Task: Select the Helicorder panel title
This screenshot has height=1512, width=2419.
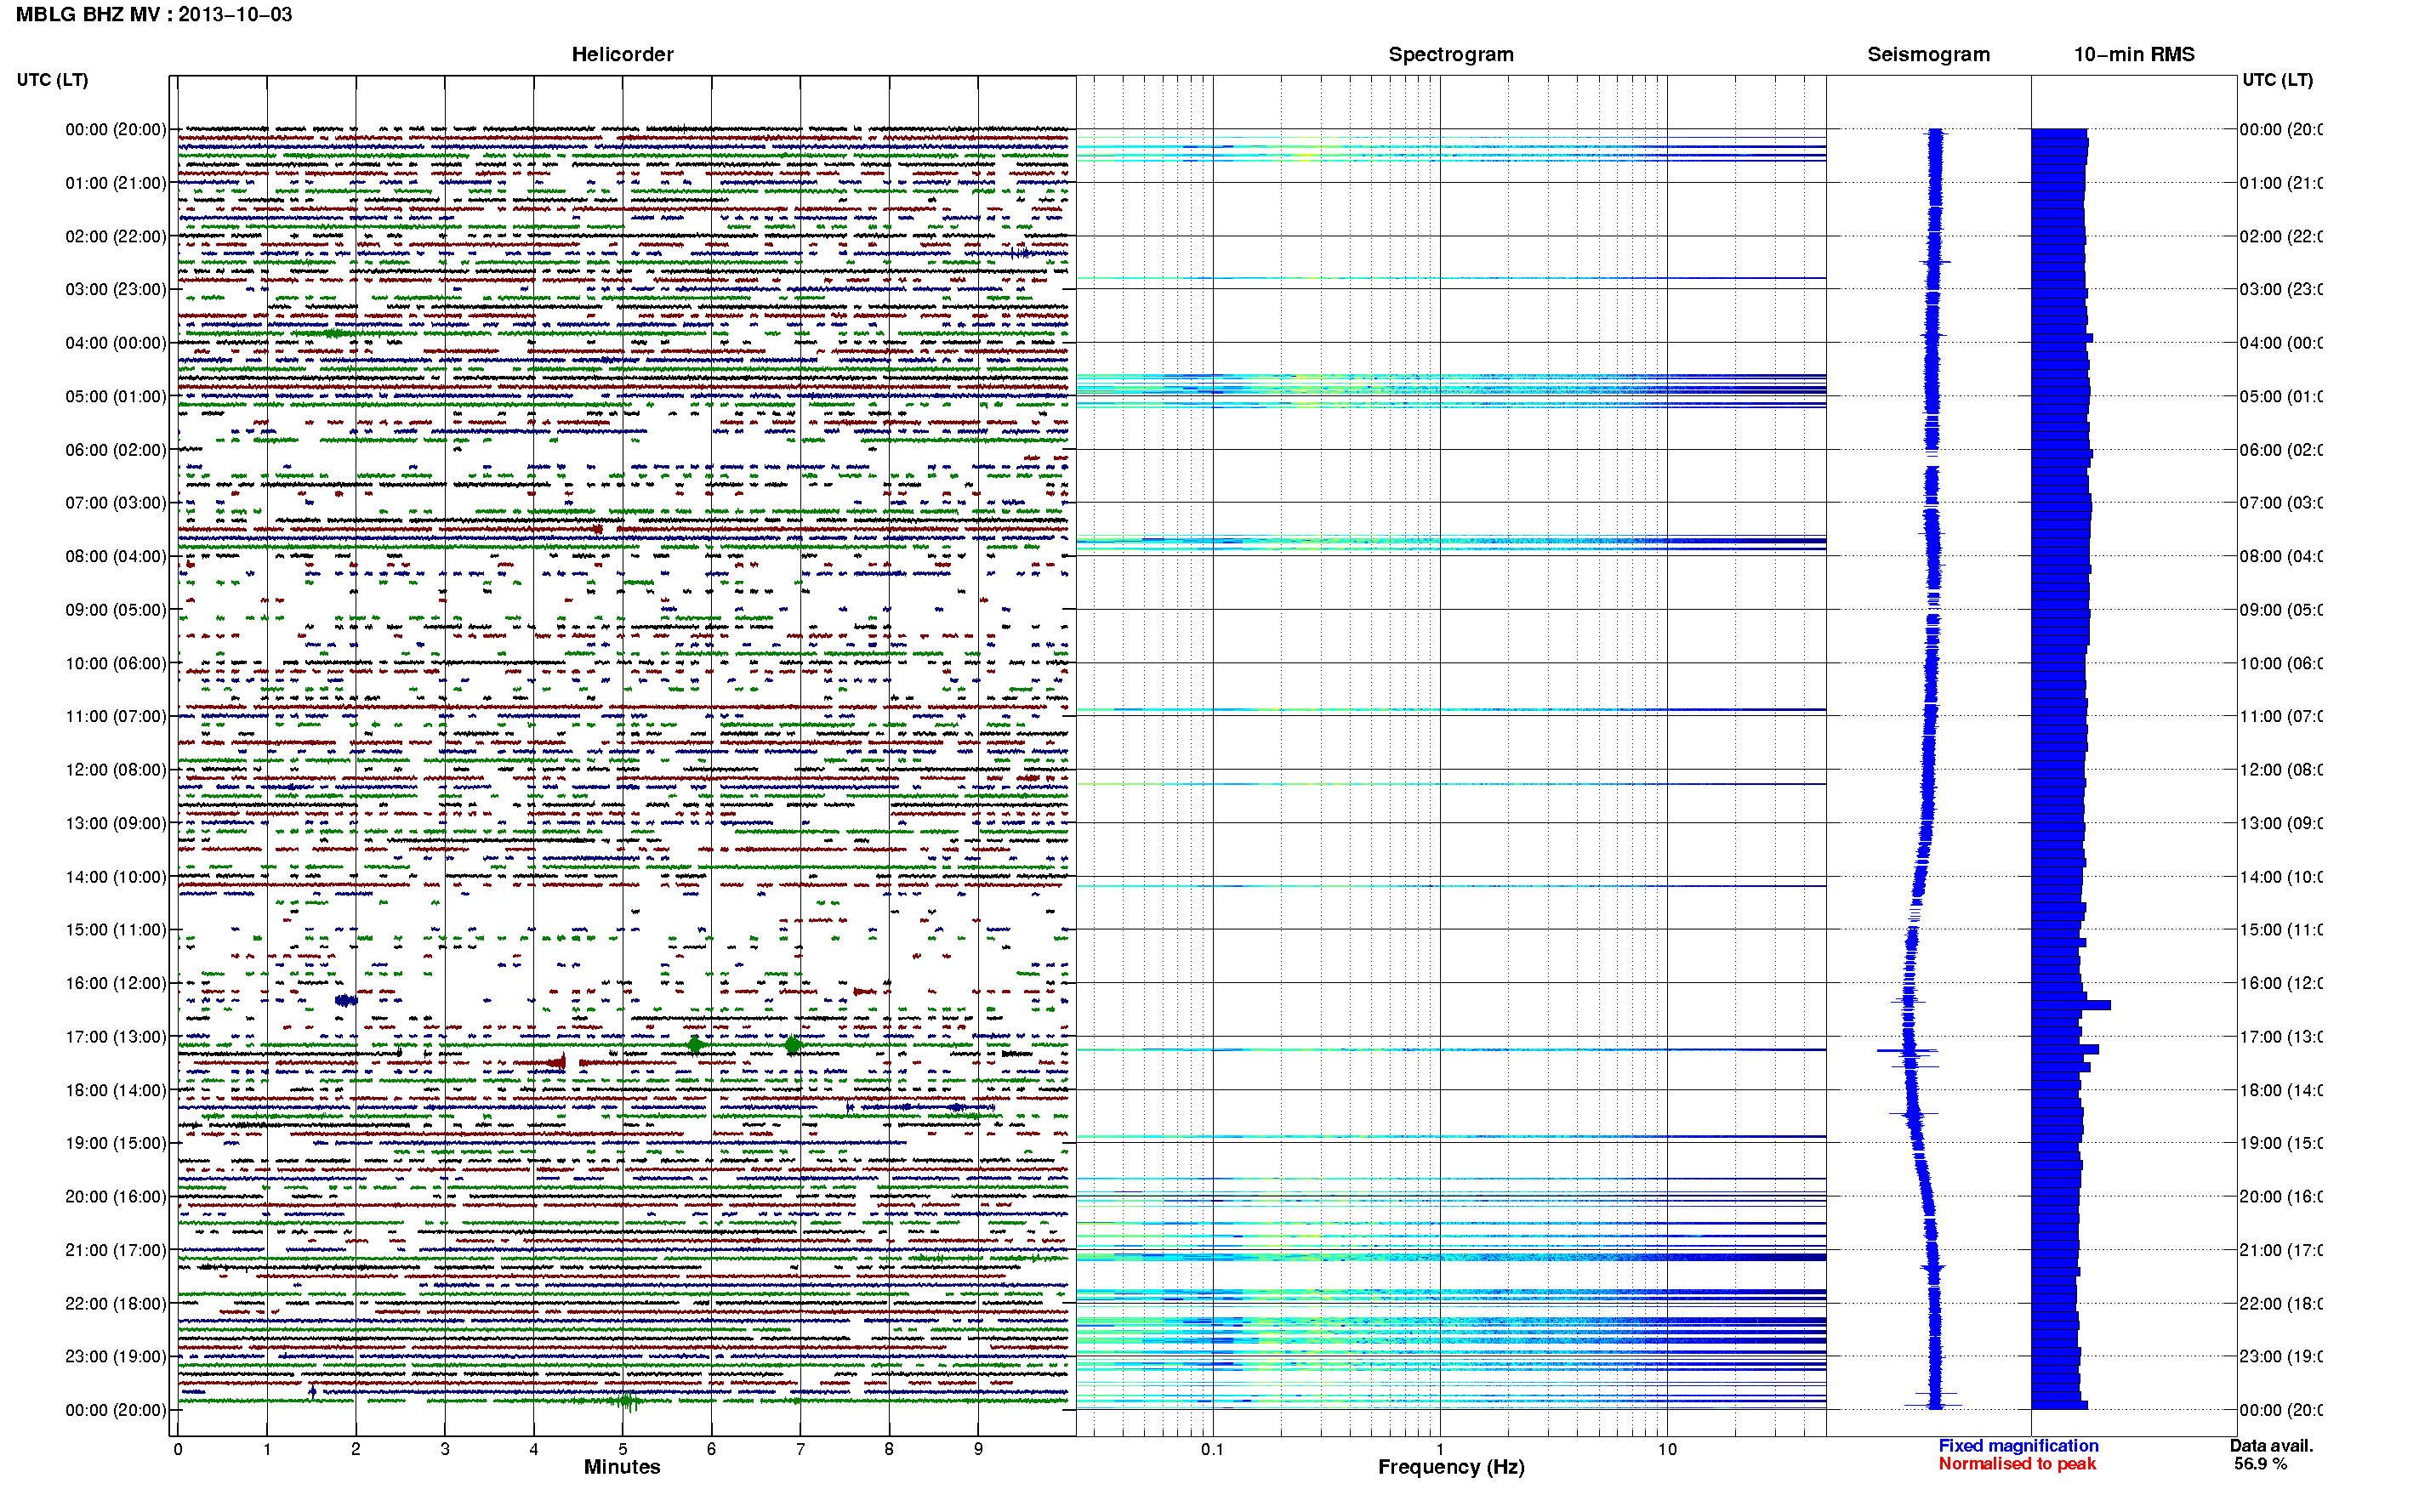Action: (x=622, y=55)
